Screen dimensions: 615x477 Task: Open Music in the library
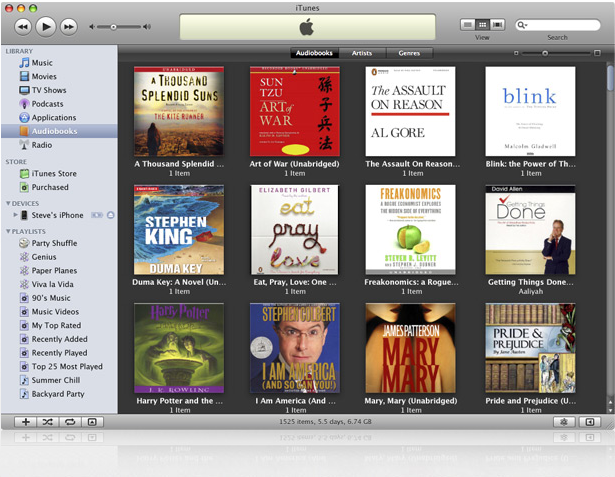59,63
